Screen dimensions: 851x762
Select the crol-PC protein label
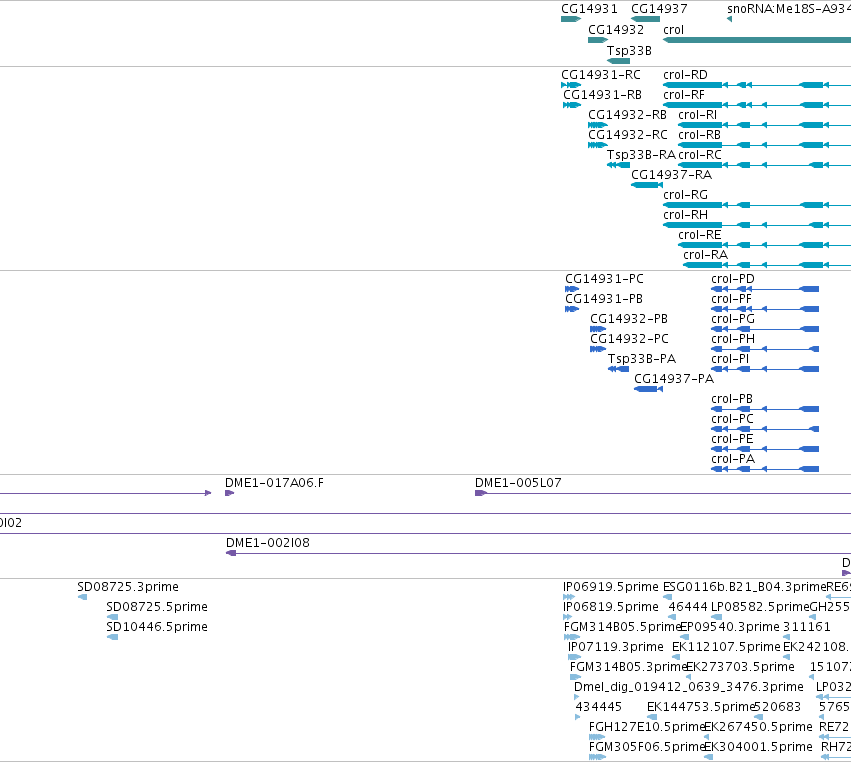pos(733,419)
